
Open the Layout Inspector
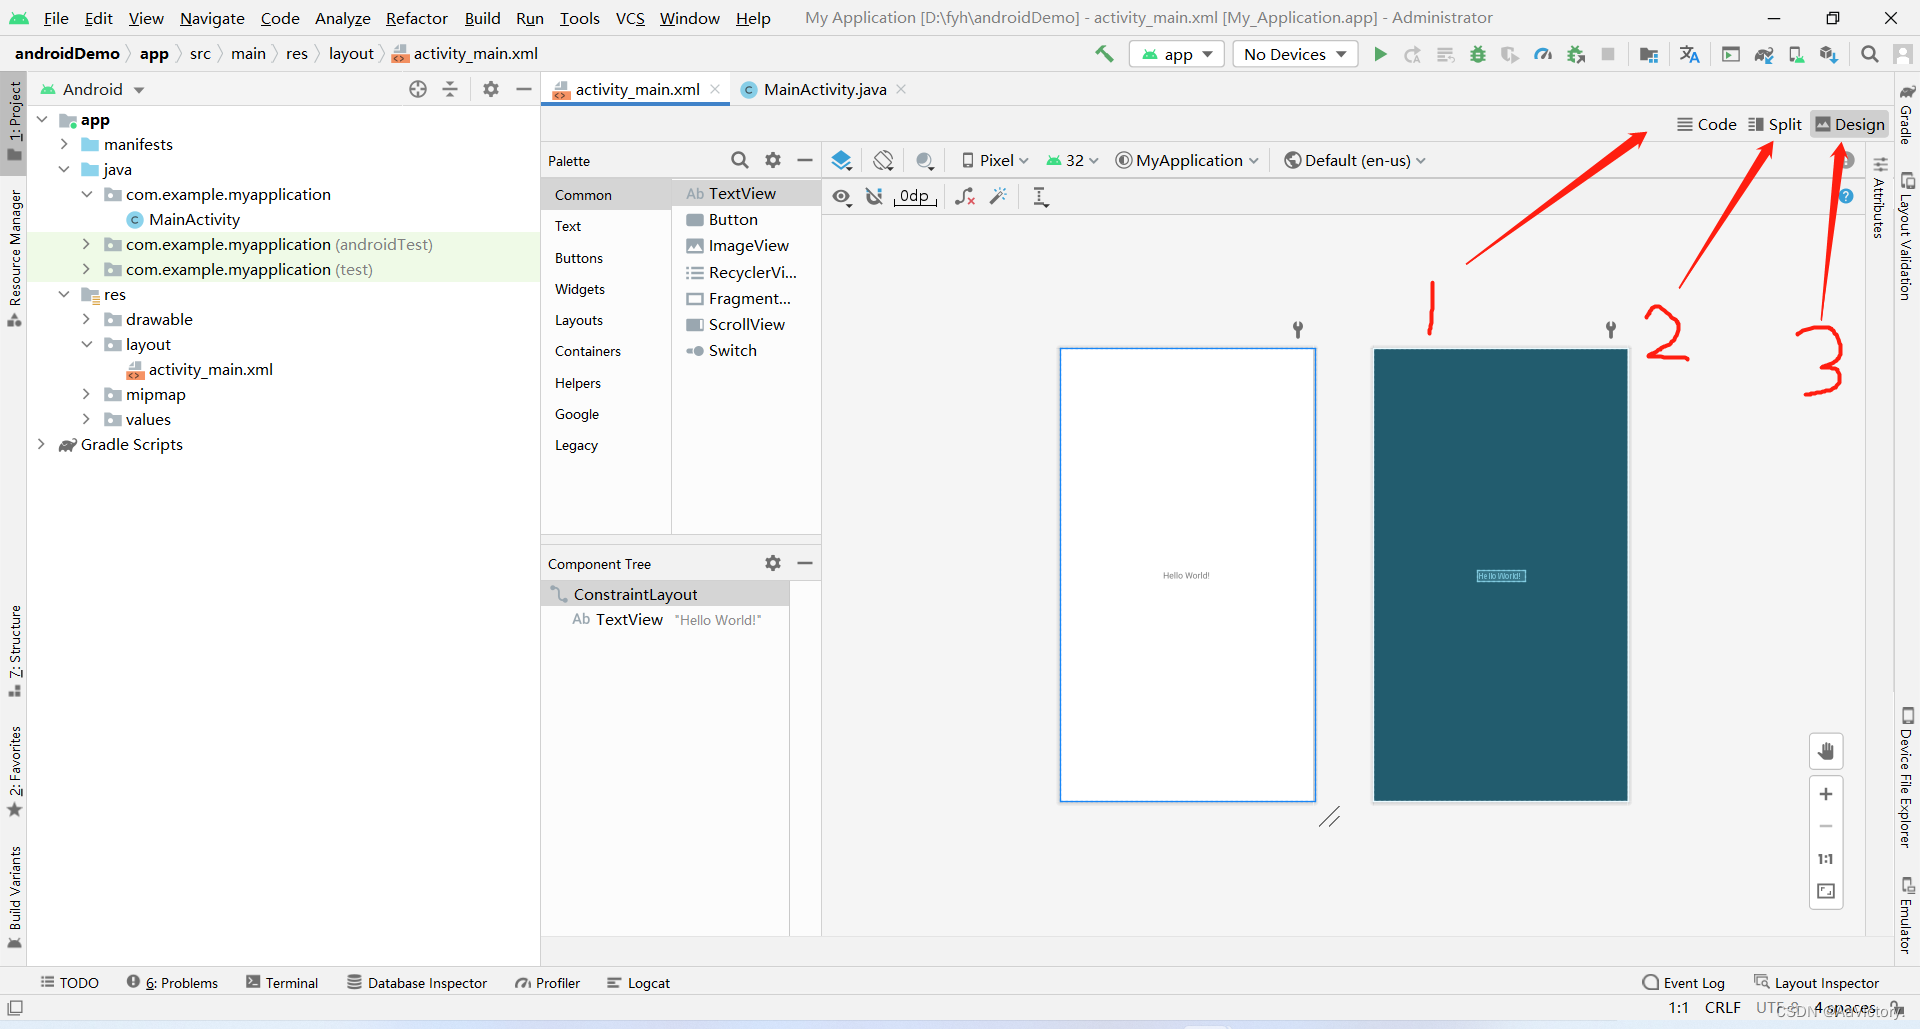pos(1817,983)
